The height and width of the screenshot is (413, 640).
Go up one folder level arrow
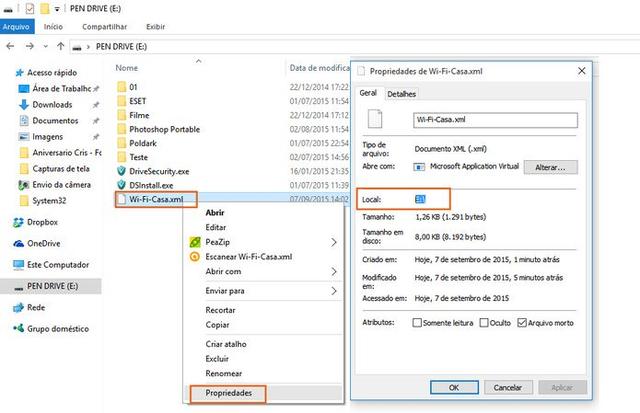(61, 46)
